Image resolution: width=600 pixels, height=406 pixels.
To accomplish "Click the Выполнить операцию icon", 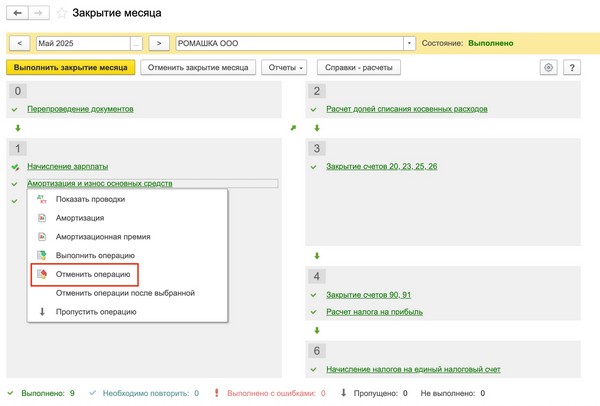I will coord(42,256).
